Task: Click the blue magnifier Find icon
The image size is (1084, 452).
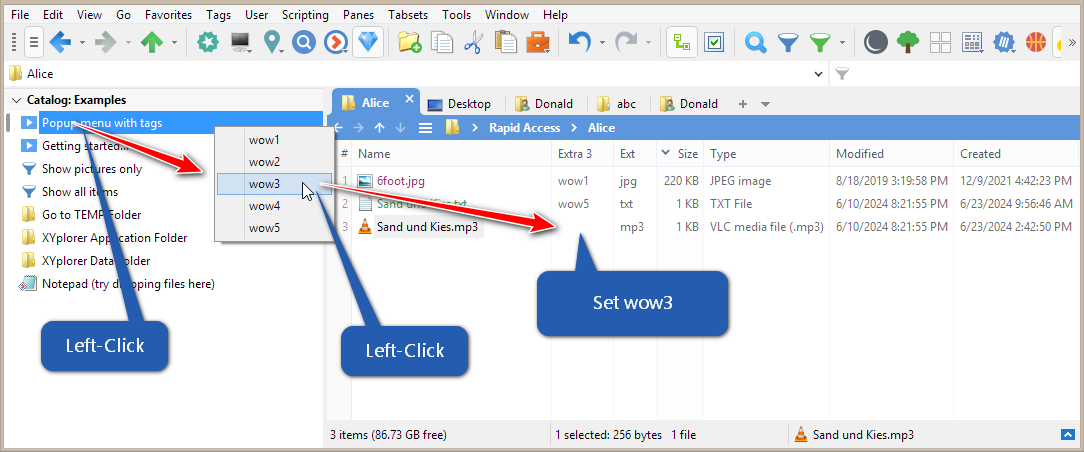Action: (756, 44)
